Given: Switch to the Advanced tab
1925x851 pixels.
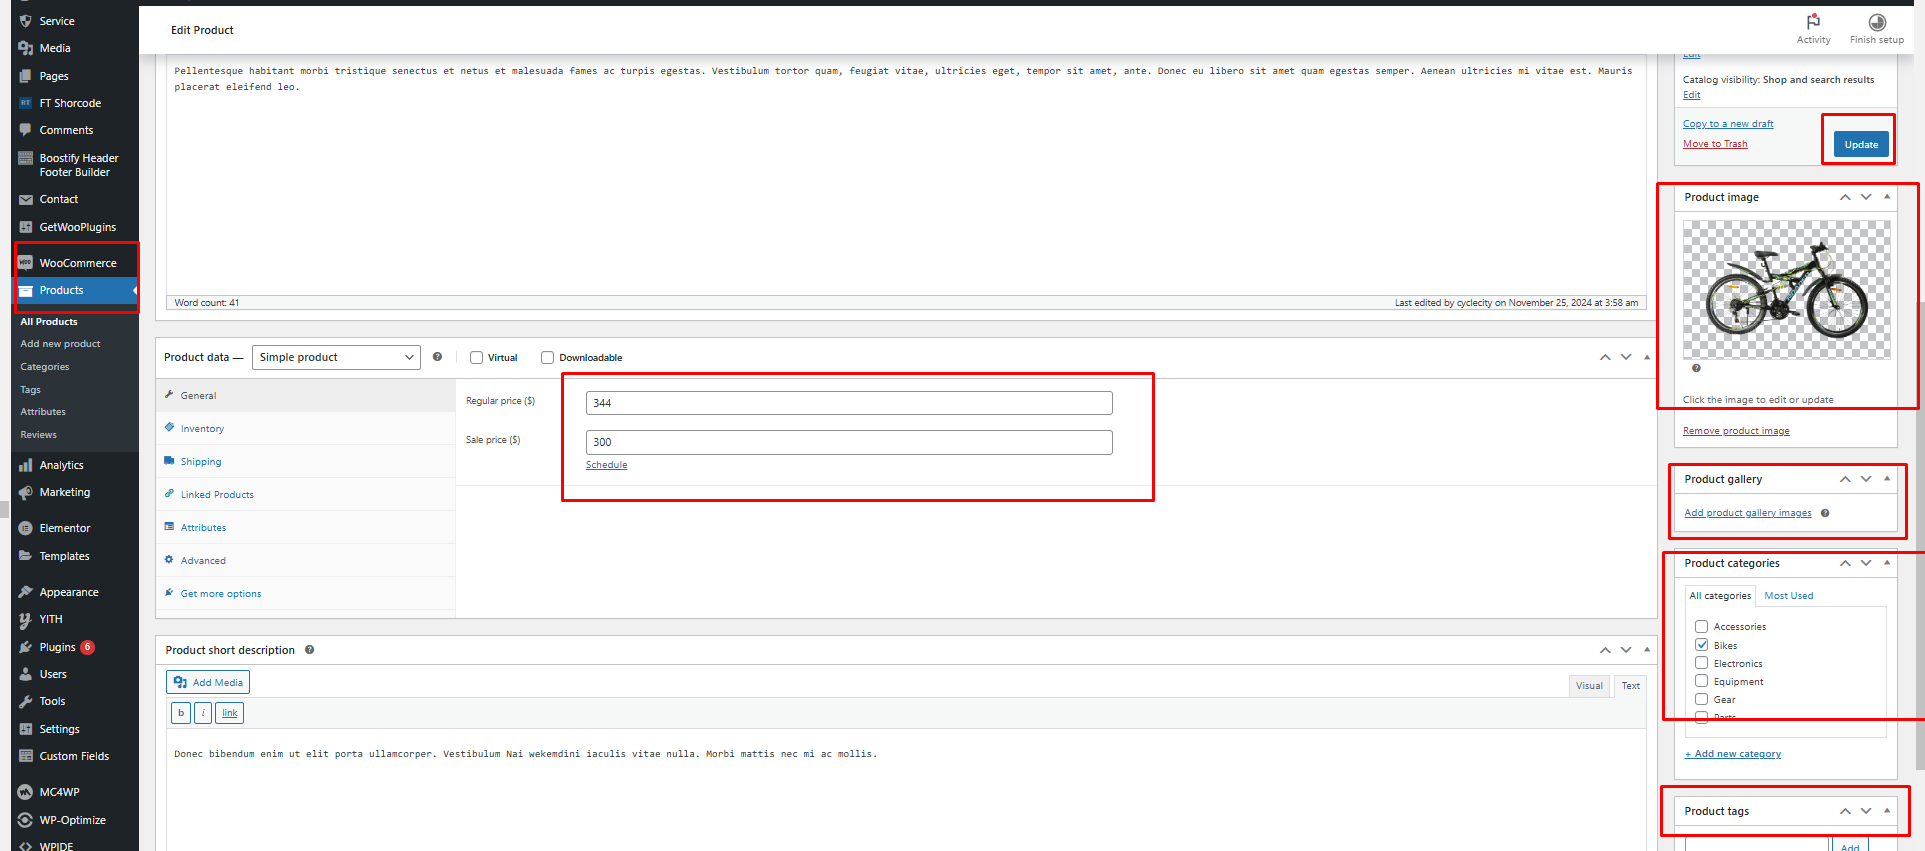Looking at the screenshot, I should (306, 560).
